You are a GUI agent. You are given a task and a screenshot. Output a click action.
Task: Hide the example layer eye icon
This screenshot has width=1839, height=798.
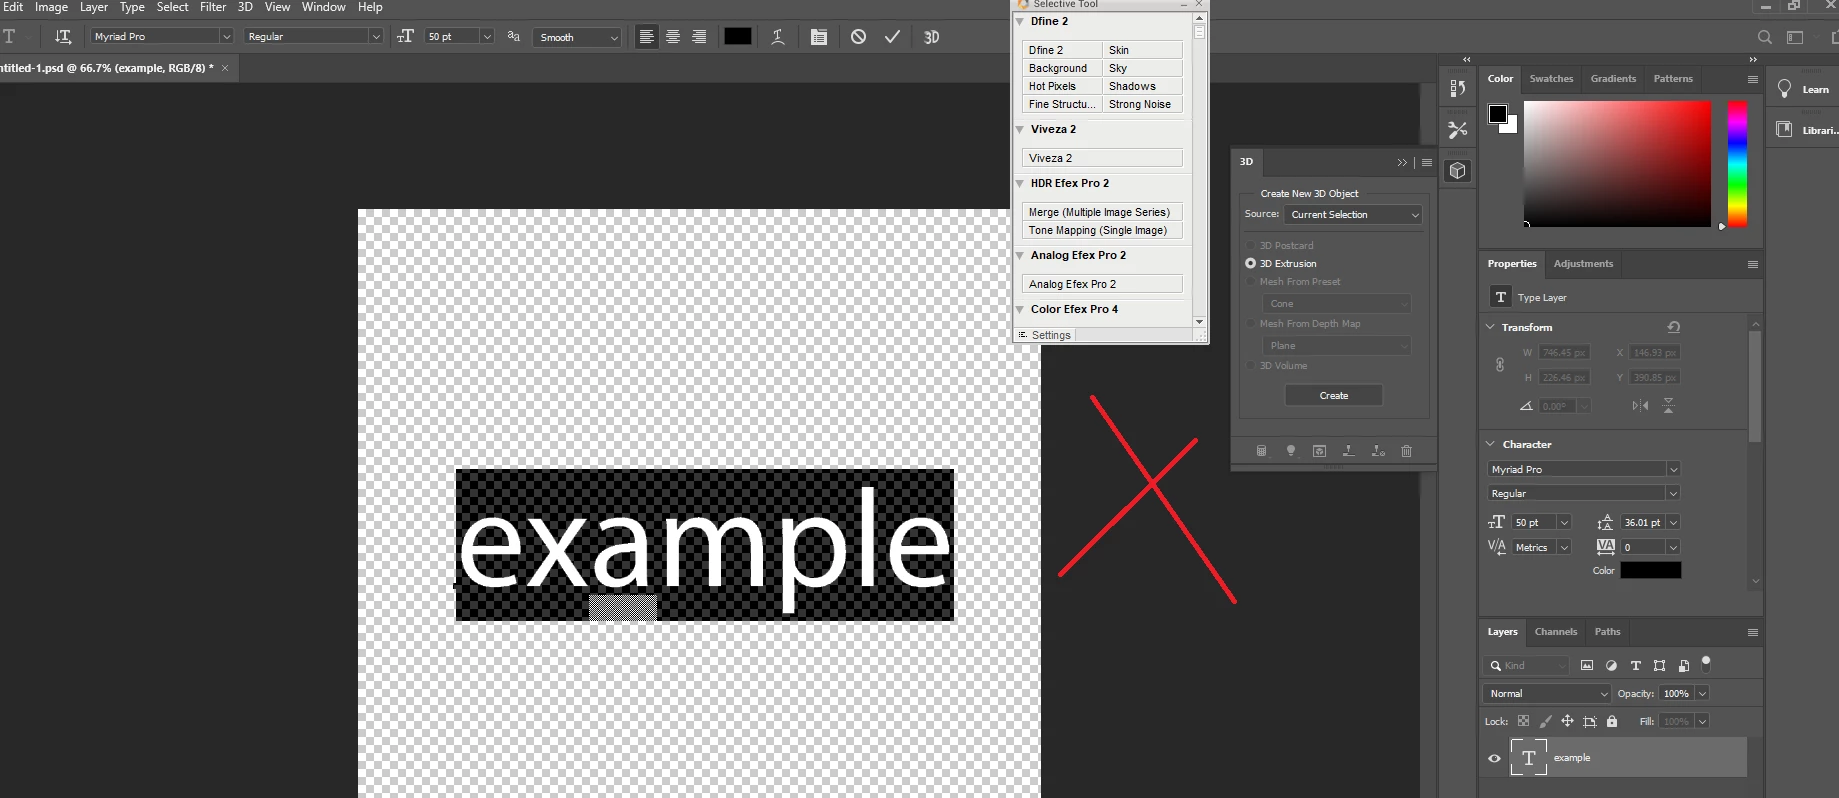coord(1494,758)
